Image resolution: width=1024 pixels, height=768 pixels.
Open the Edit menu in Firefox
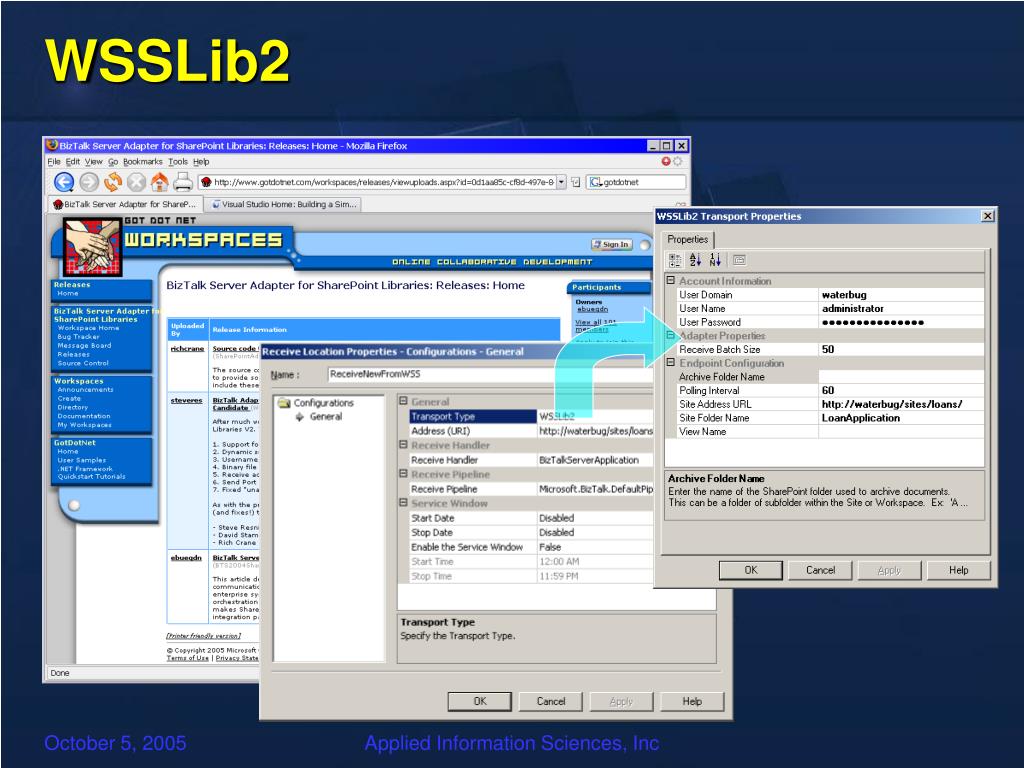tap(72, 161)
